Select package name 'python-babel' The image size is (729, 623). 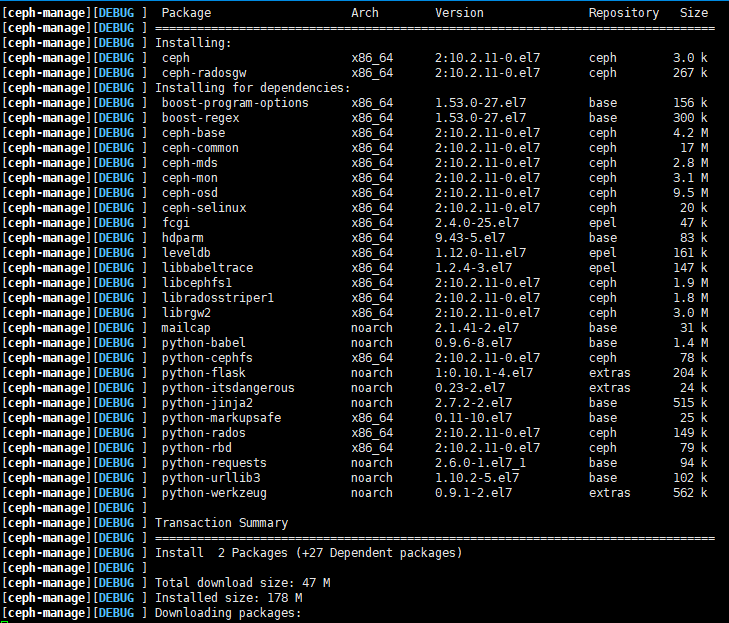point(204,343)
